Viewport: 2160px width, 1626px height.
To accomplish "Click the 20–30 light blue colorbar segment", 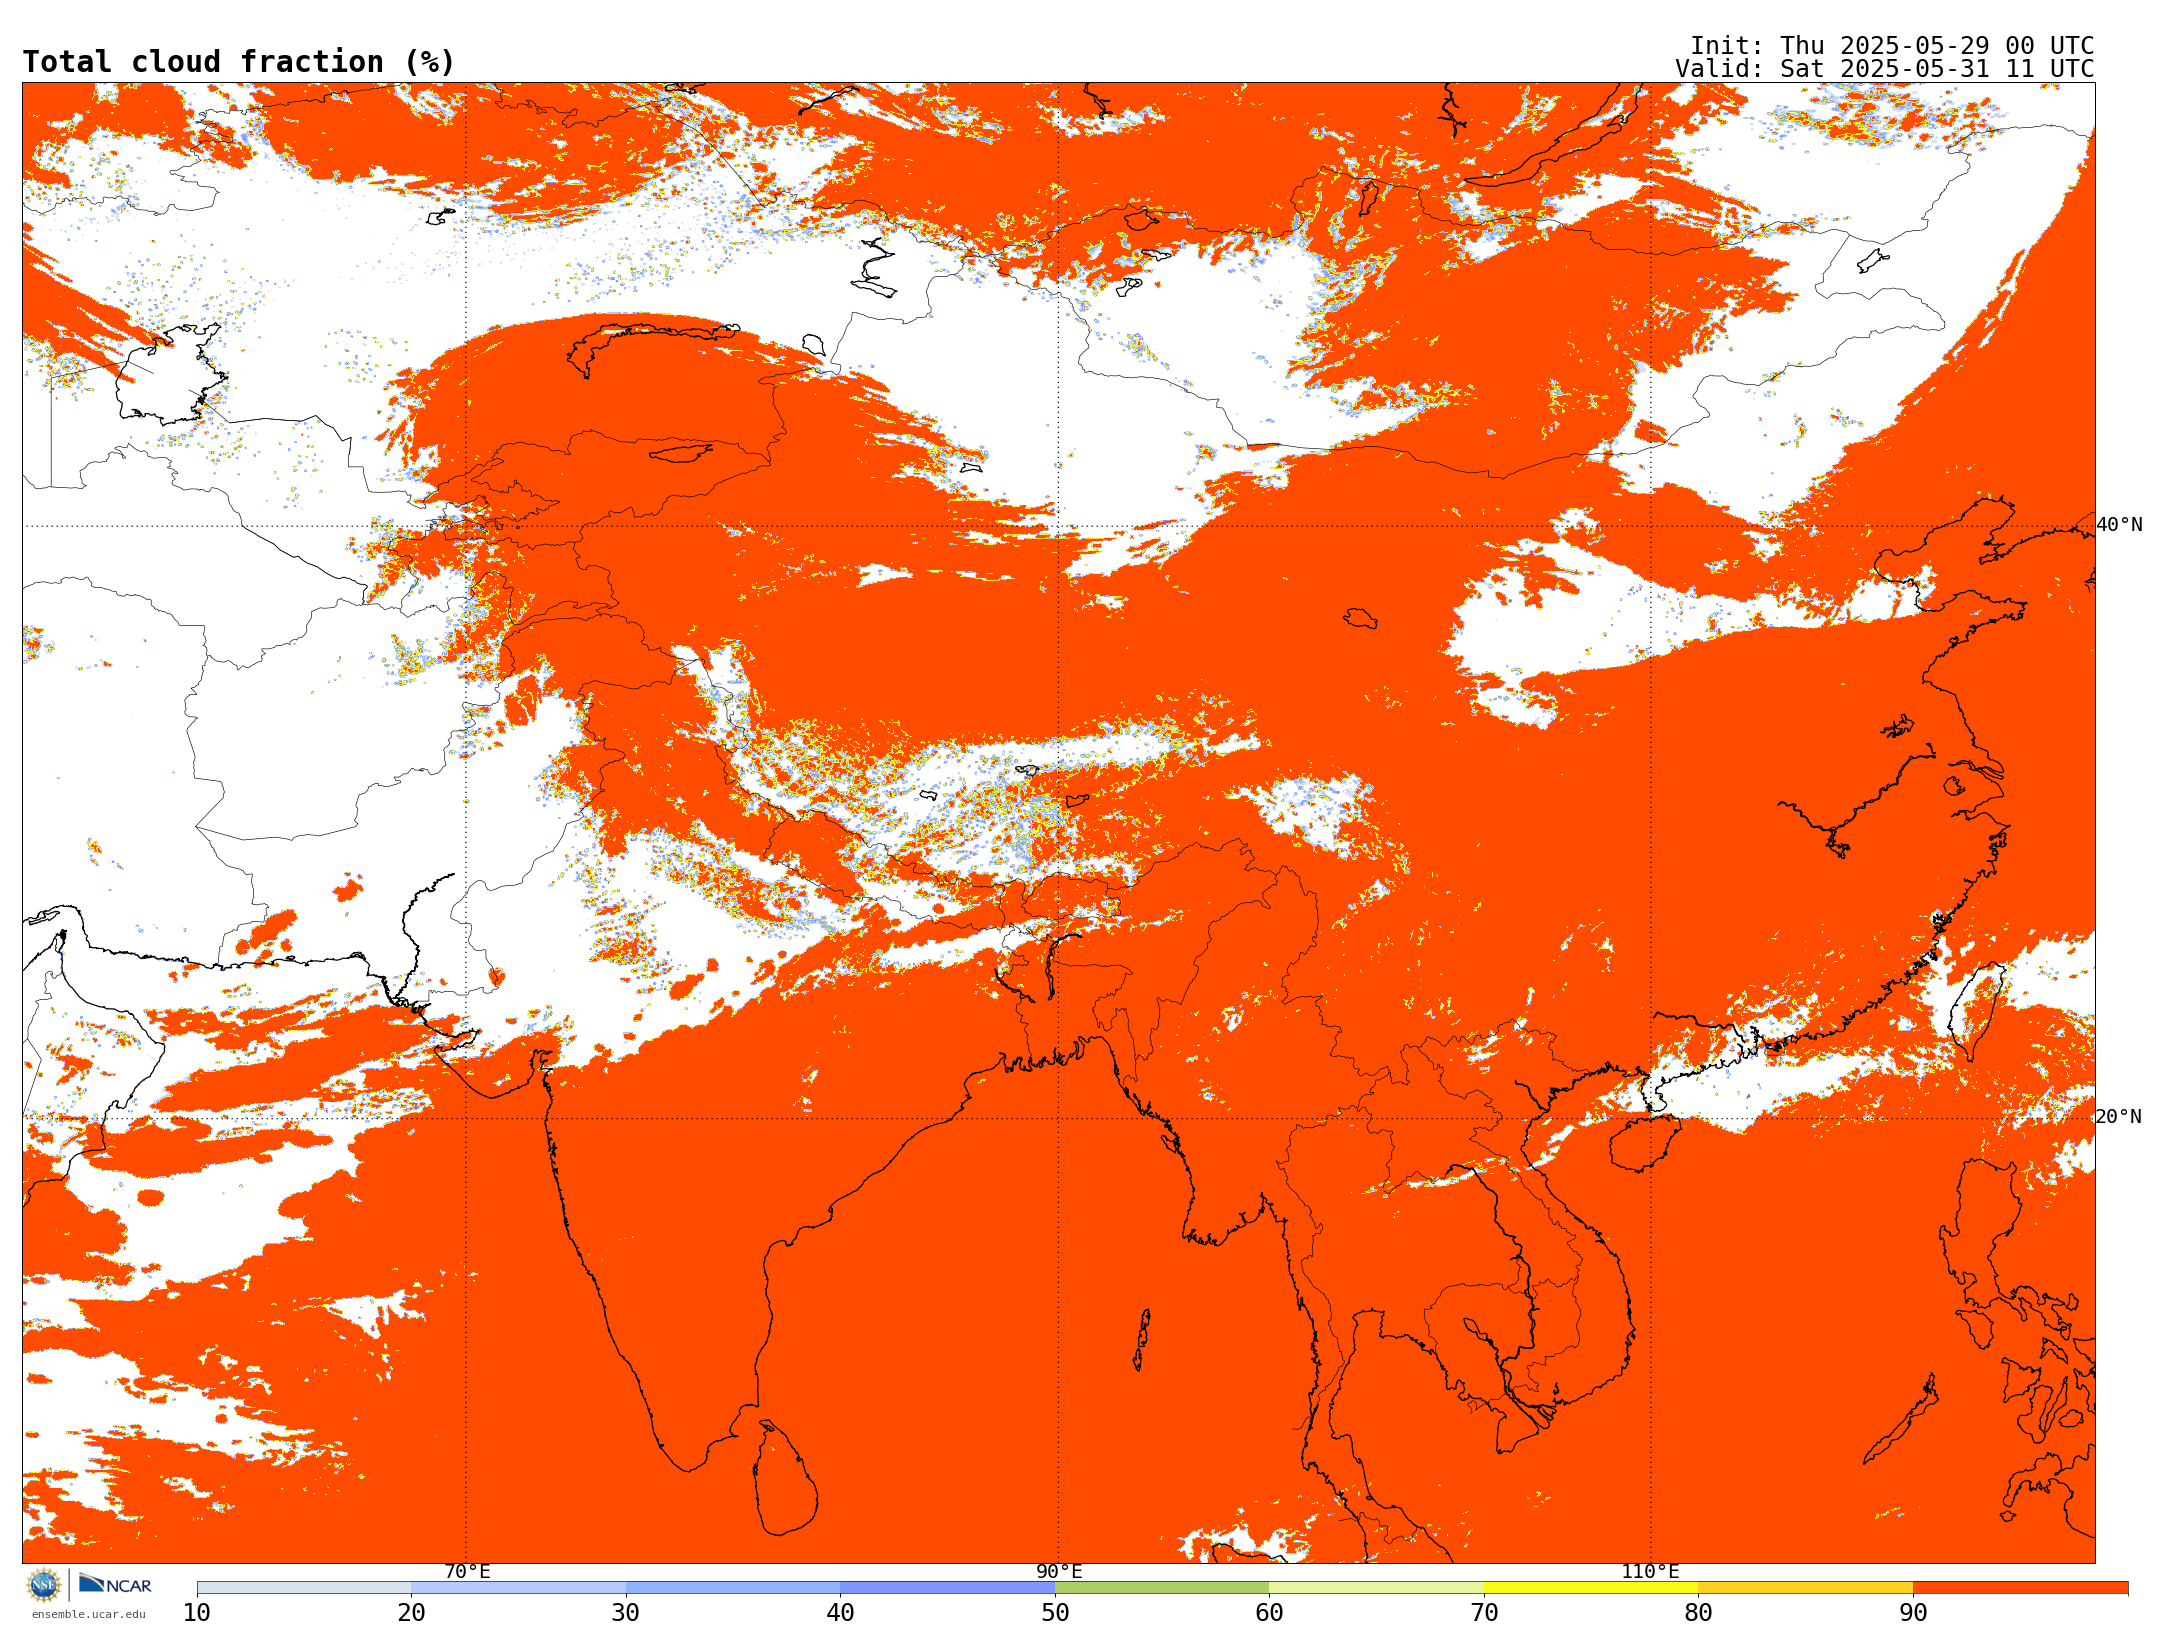I will click(518, 1588).
